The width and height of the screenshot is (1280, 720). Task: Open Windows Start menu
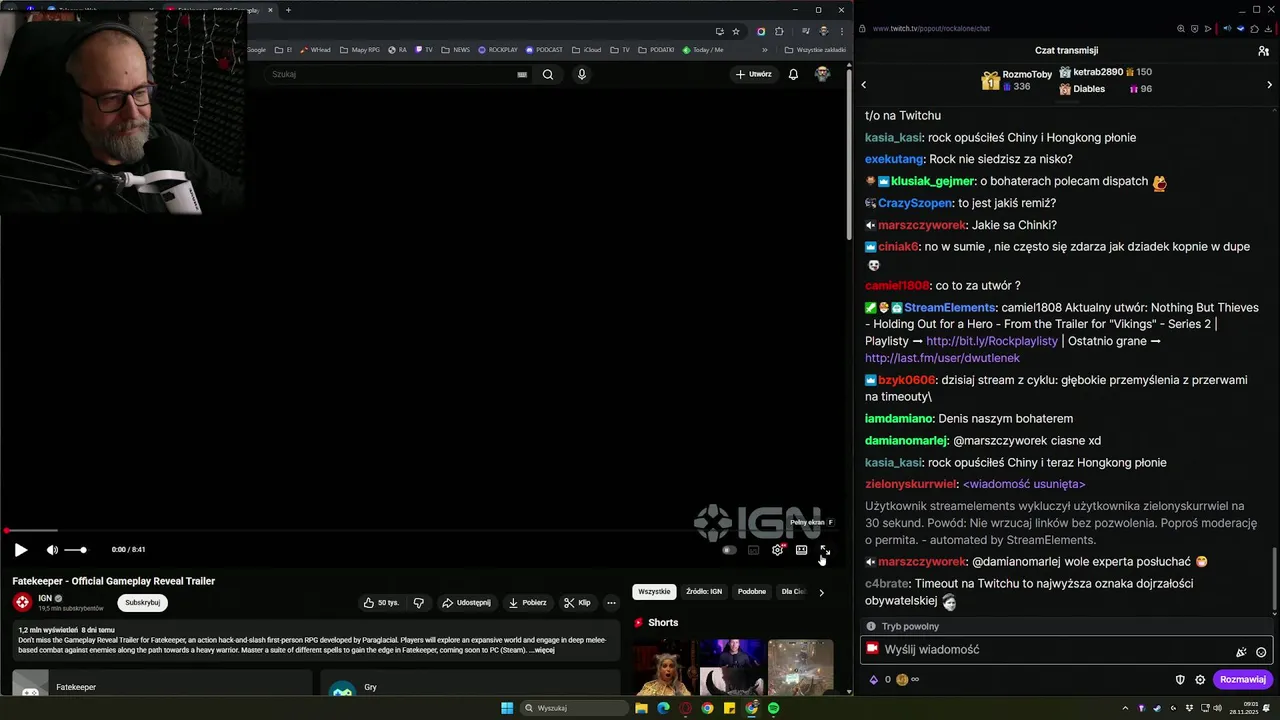pyautogui.click(x=507, y=708)
